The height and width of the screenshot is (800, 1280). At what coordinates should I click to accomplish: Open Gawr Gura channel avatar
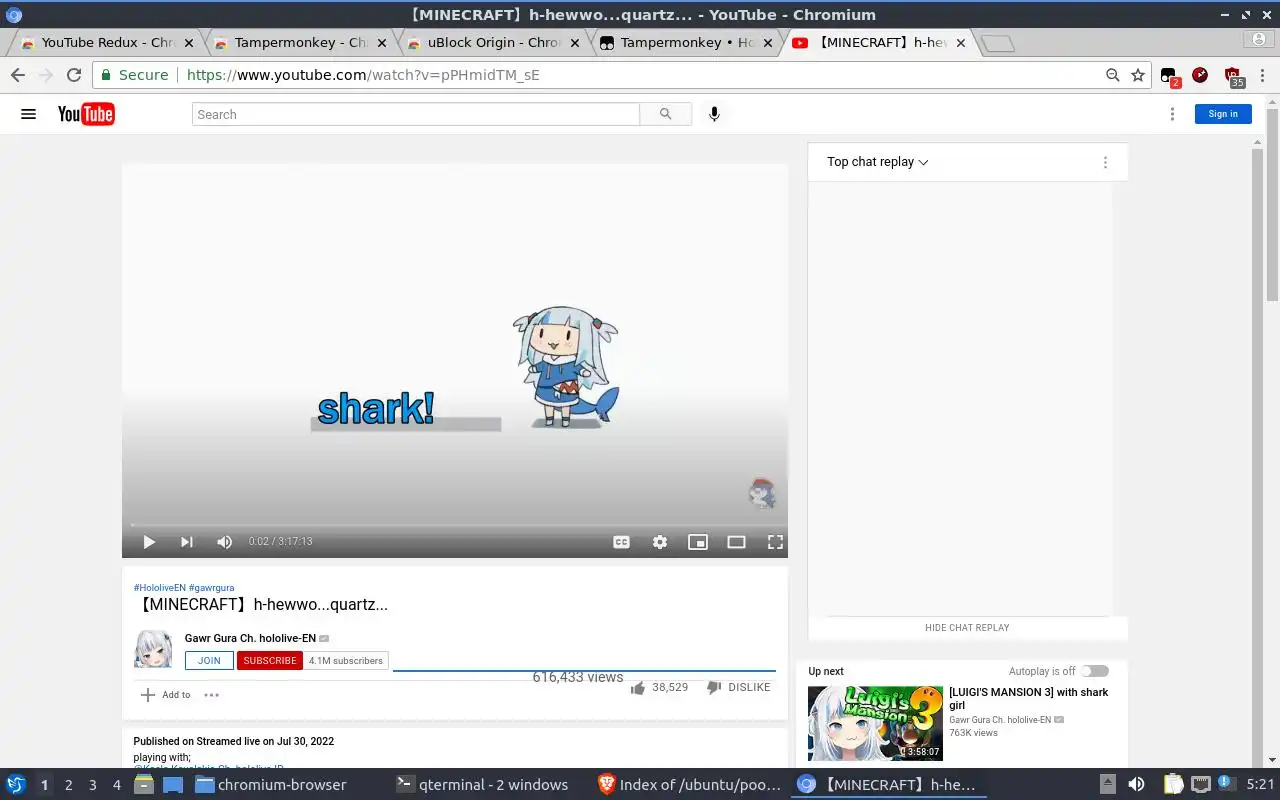(153, 649)
